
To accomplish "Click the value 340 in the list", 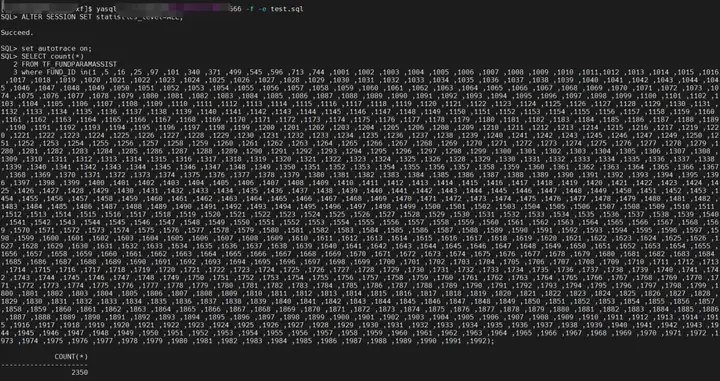I will click(194, 73).
